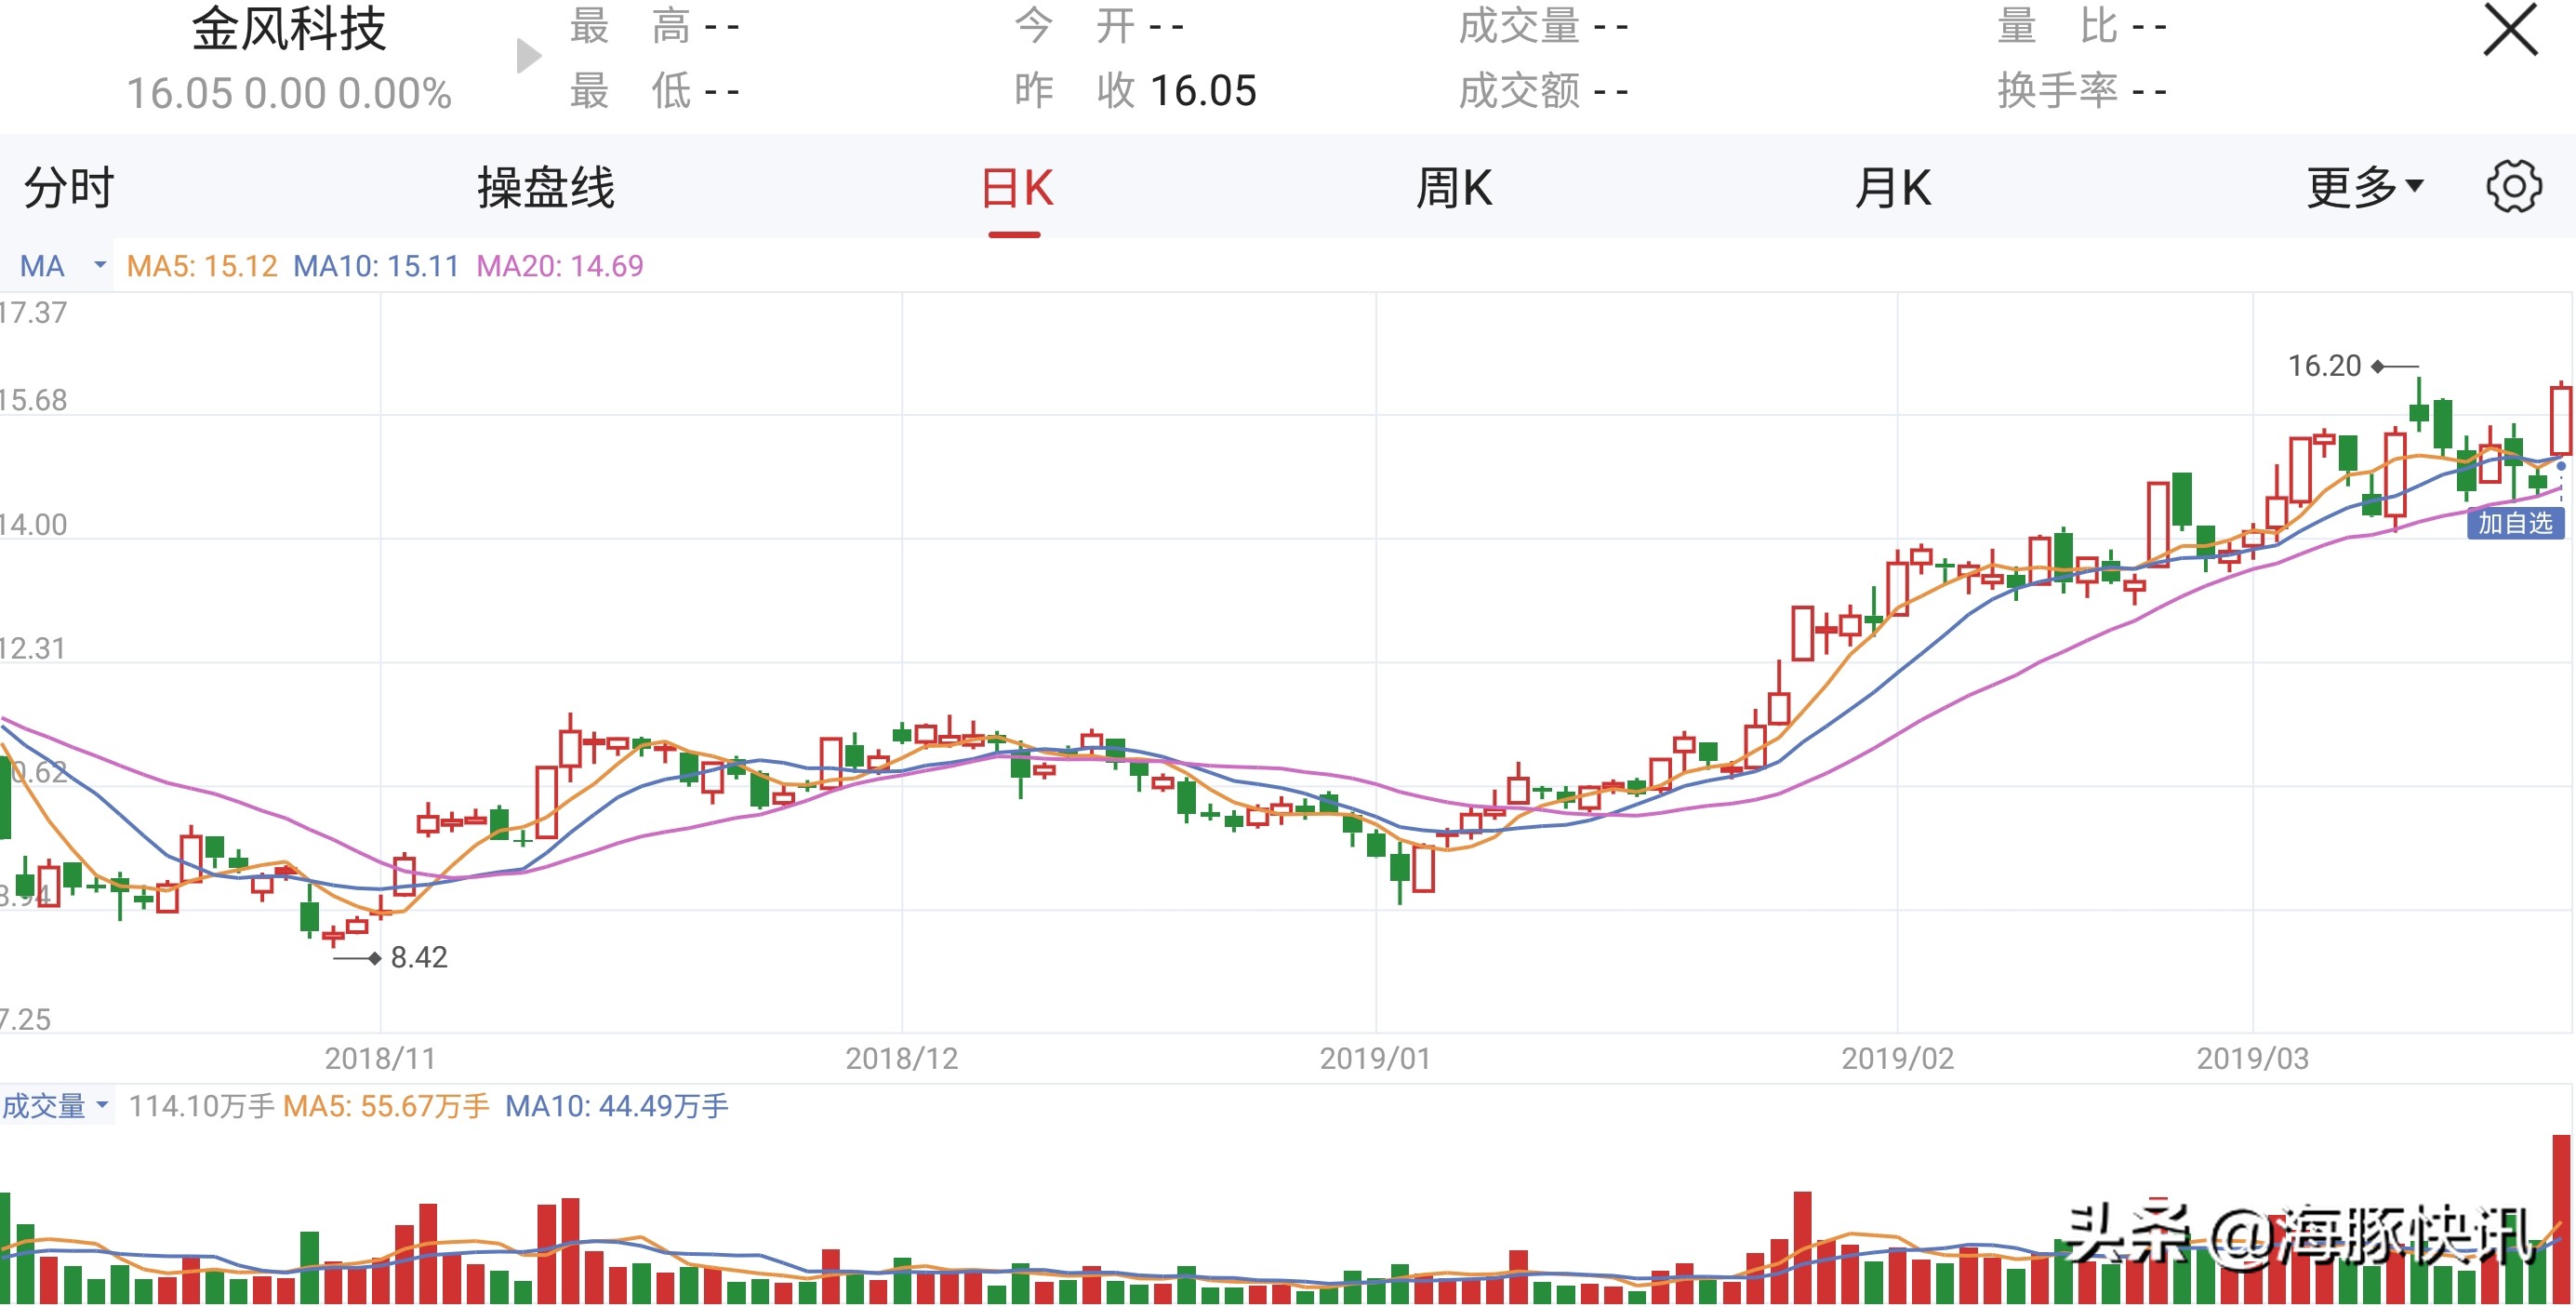Open the 成交量 indicator dropdown
This screenshot has height=1307, width=2576.
[x=56, y=1106]
